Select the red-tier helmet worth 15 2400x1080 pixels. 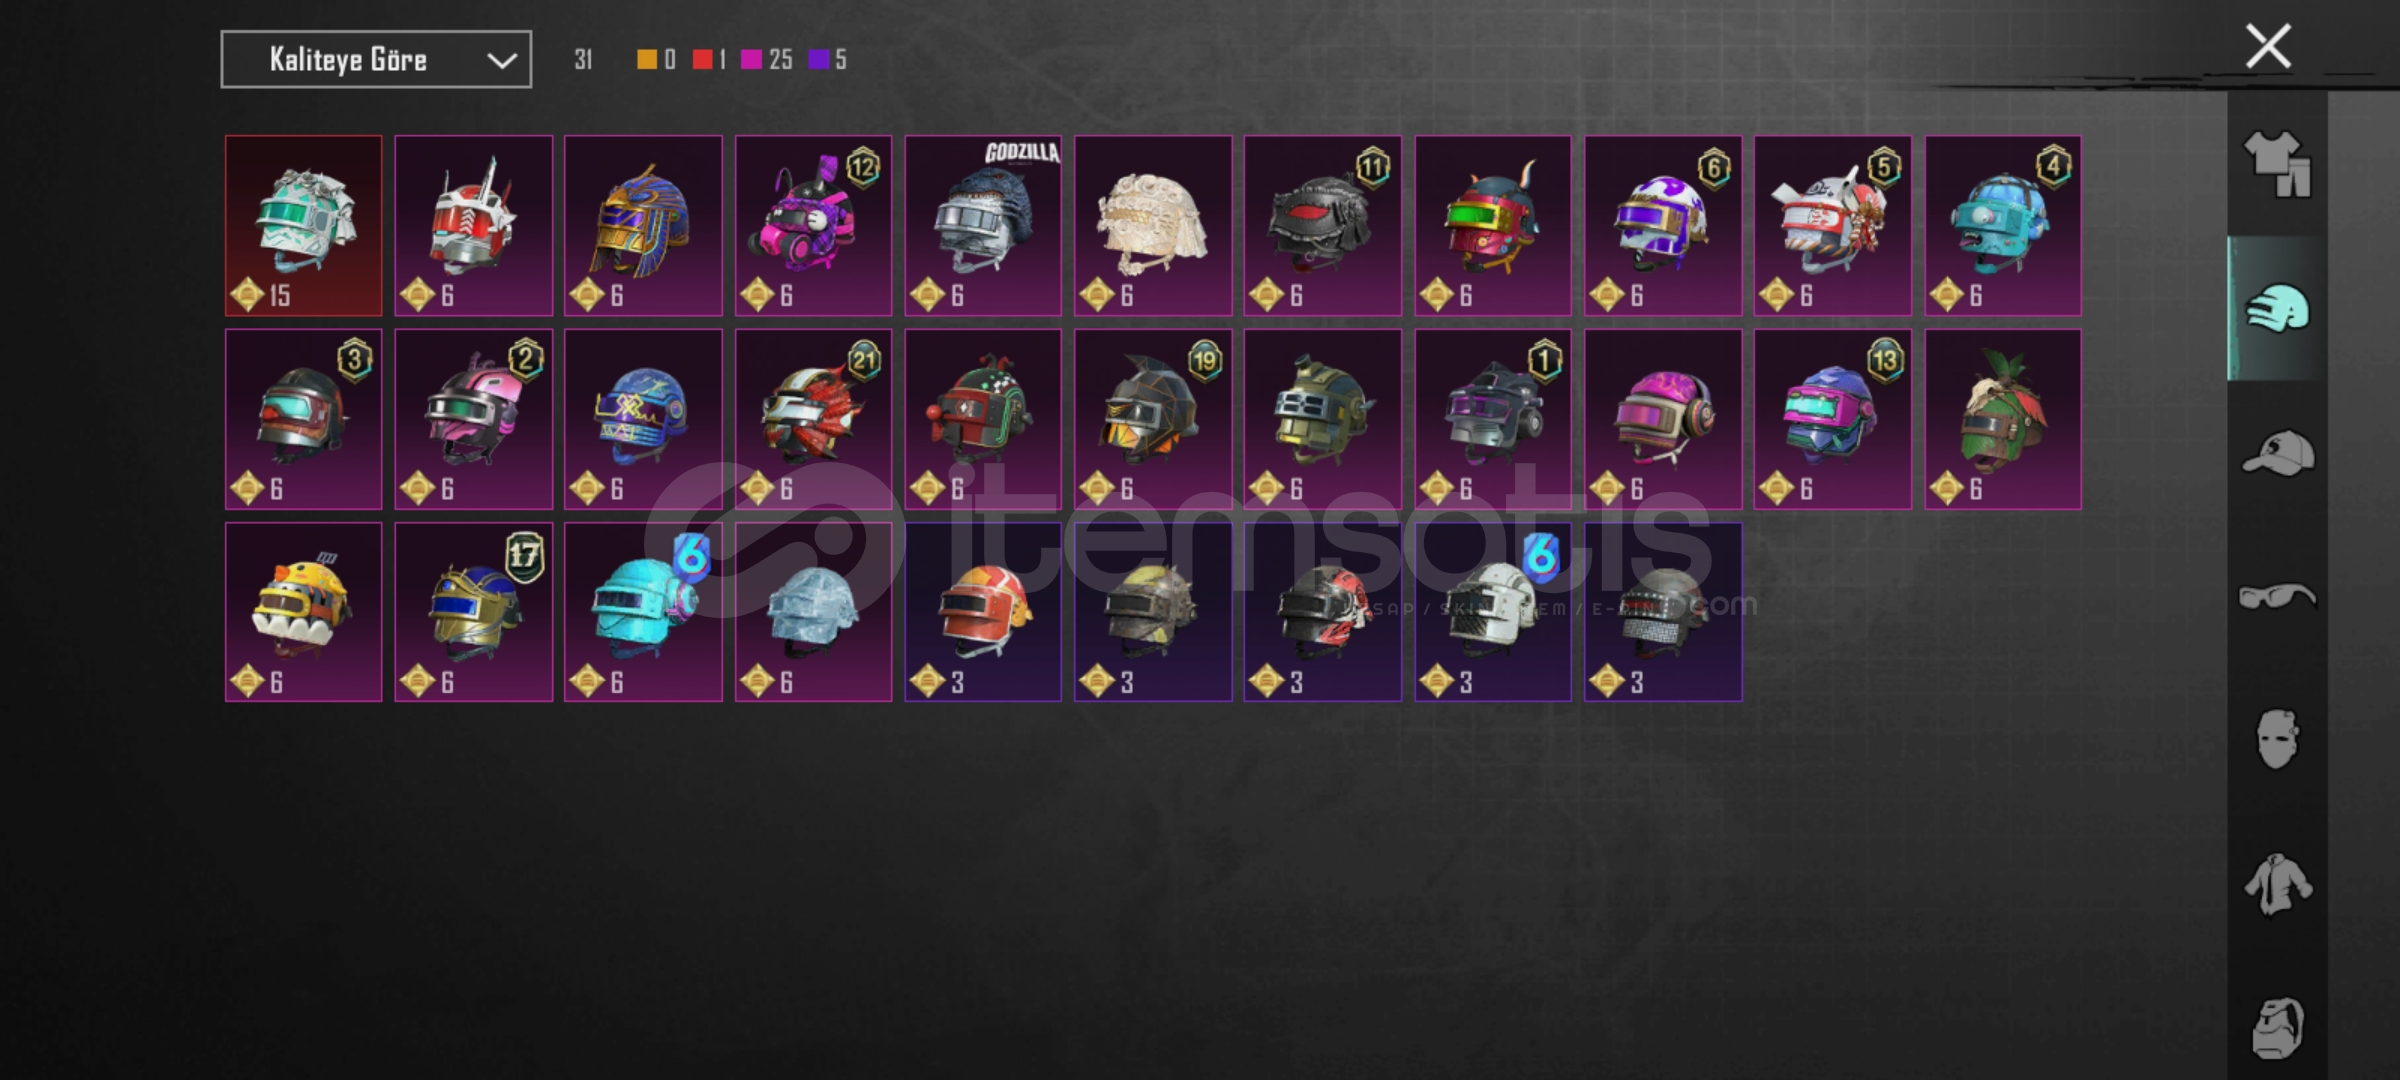pyautogui.click(x=304, y=226)
